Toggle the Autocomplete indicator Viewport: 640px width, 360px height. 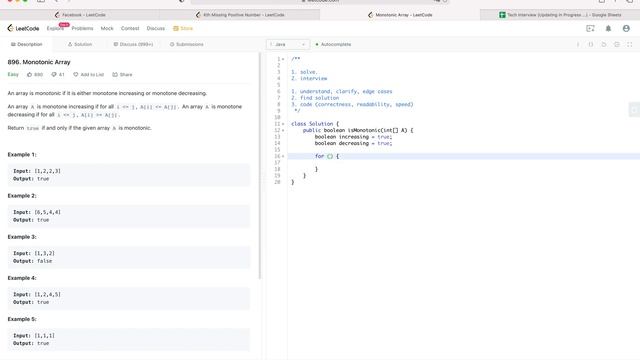333,44
